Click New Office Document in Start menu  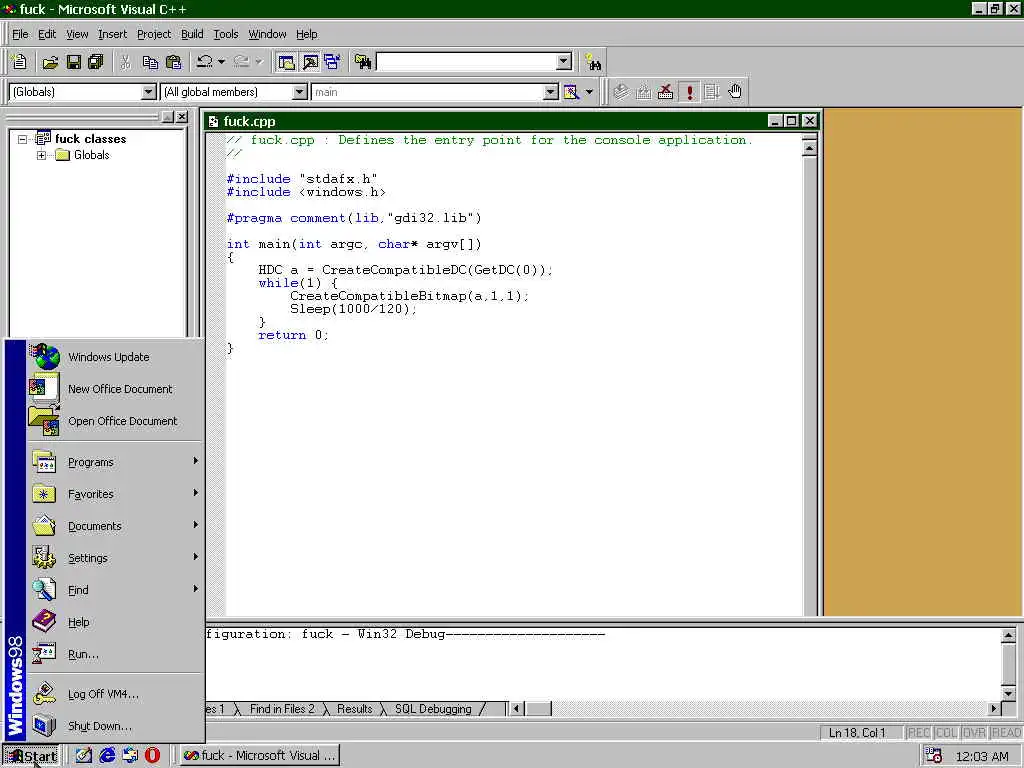click(116, 389)
